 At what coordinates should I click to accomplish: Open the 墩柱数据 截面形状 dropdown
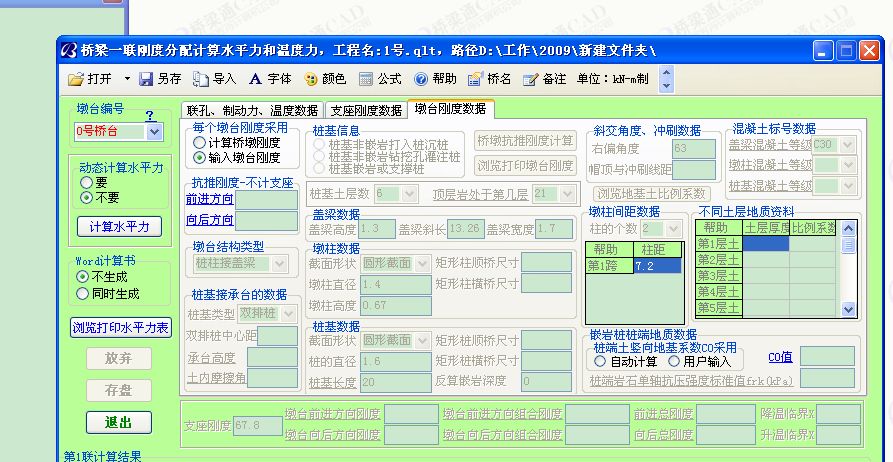coord(422,264)
